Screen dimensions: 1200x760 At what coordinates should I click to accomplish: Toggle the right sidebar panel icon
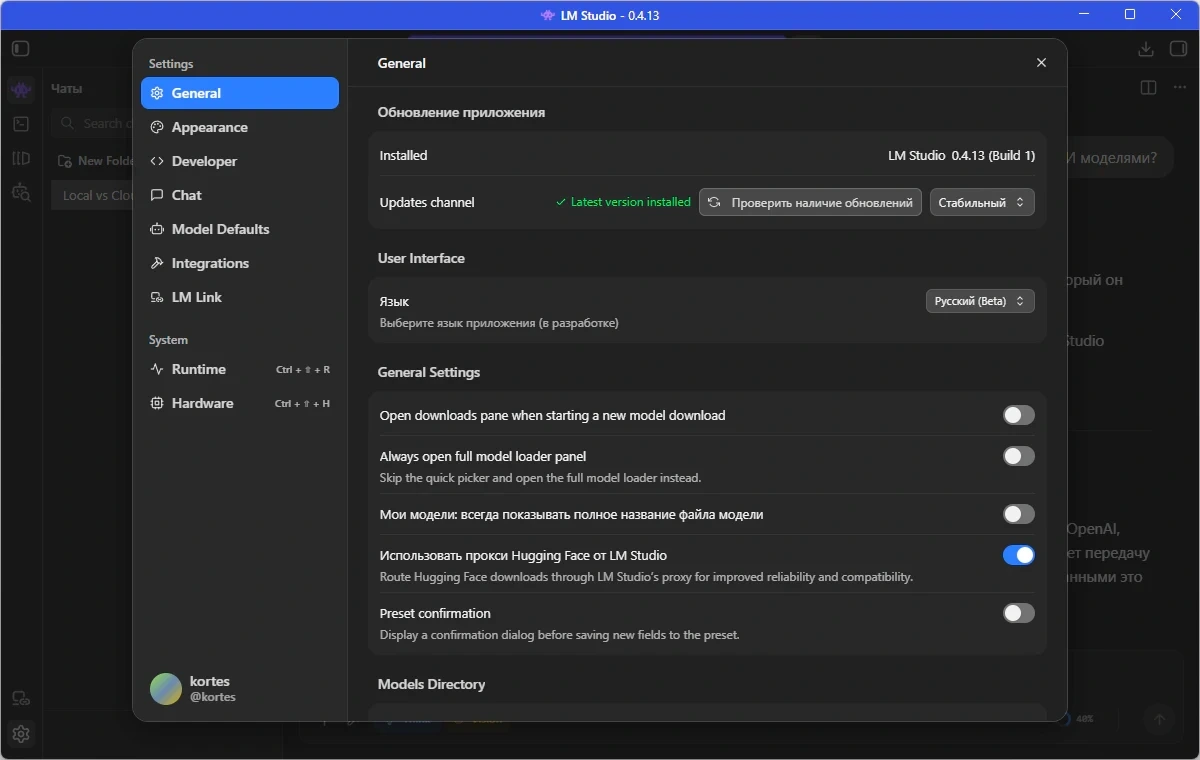click(x=1178, y=49)
